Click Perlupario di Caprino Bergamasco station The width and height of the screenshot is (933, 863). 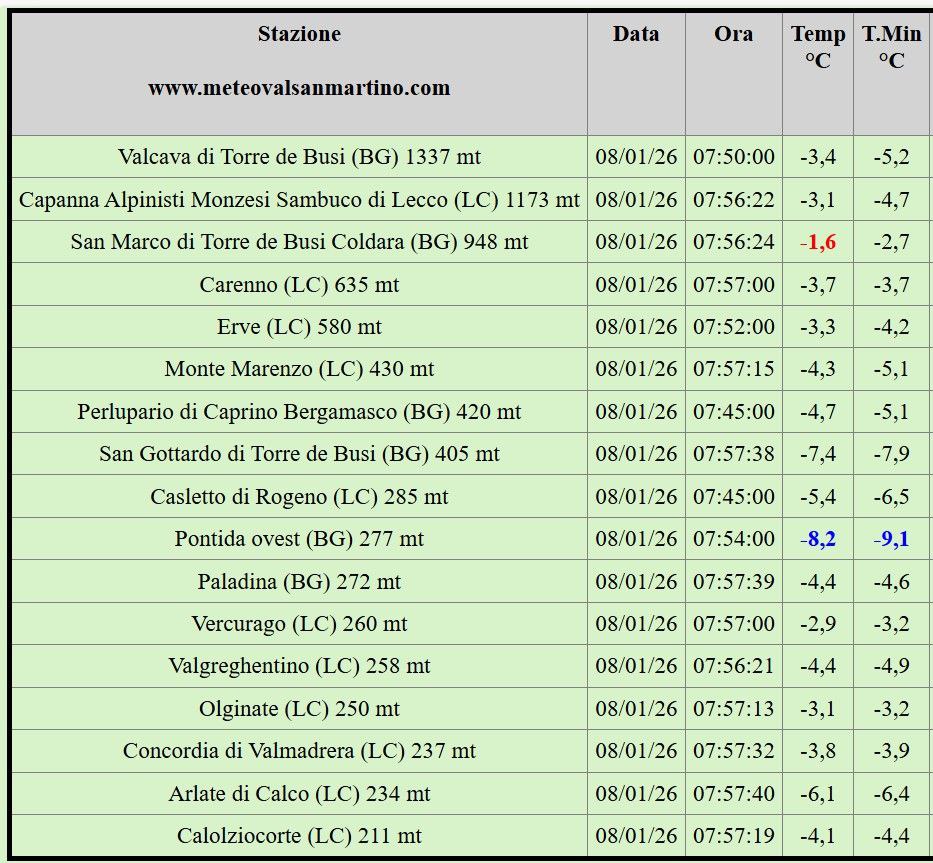[299, 412]
